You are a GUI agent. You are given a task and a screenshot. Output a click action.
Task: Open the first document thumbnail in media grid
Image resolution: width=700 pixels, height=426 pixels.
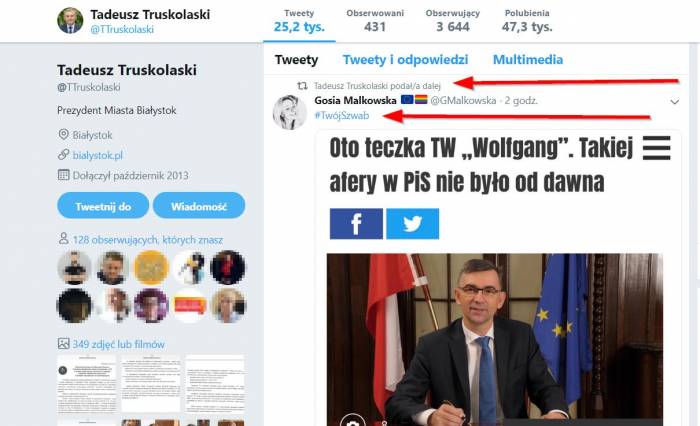click(x=88, y=384)
